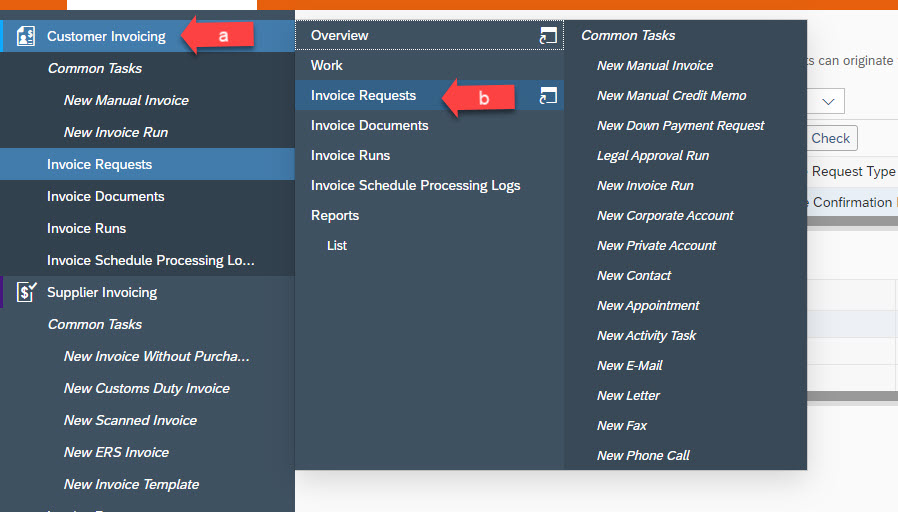The width and height of the screenshot is (898, 512).
Task: Click New Private Account
Action: (x=657, y=246)
